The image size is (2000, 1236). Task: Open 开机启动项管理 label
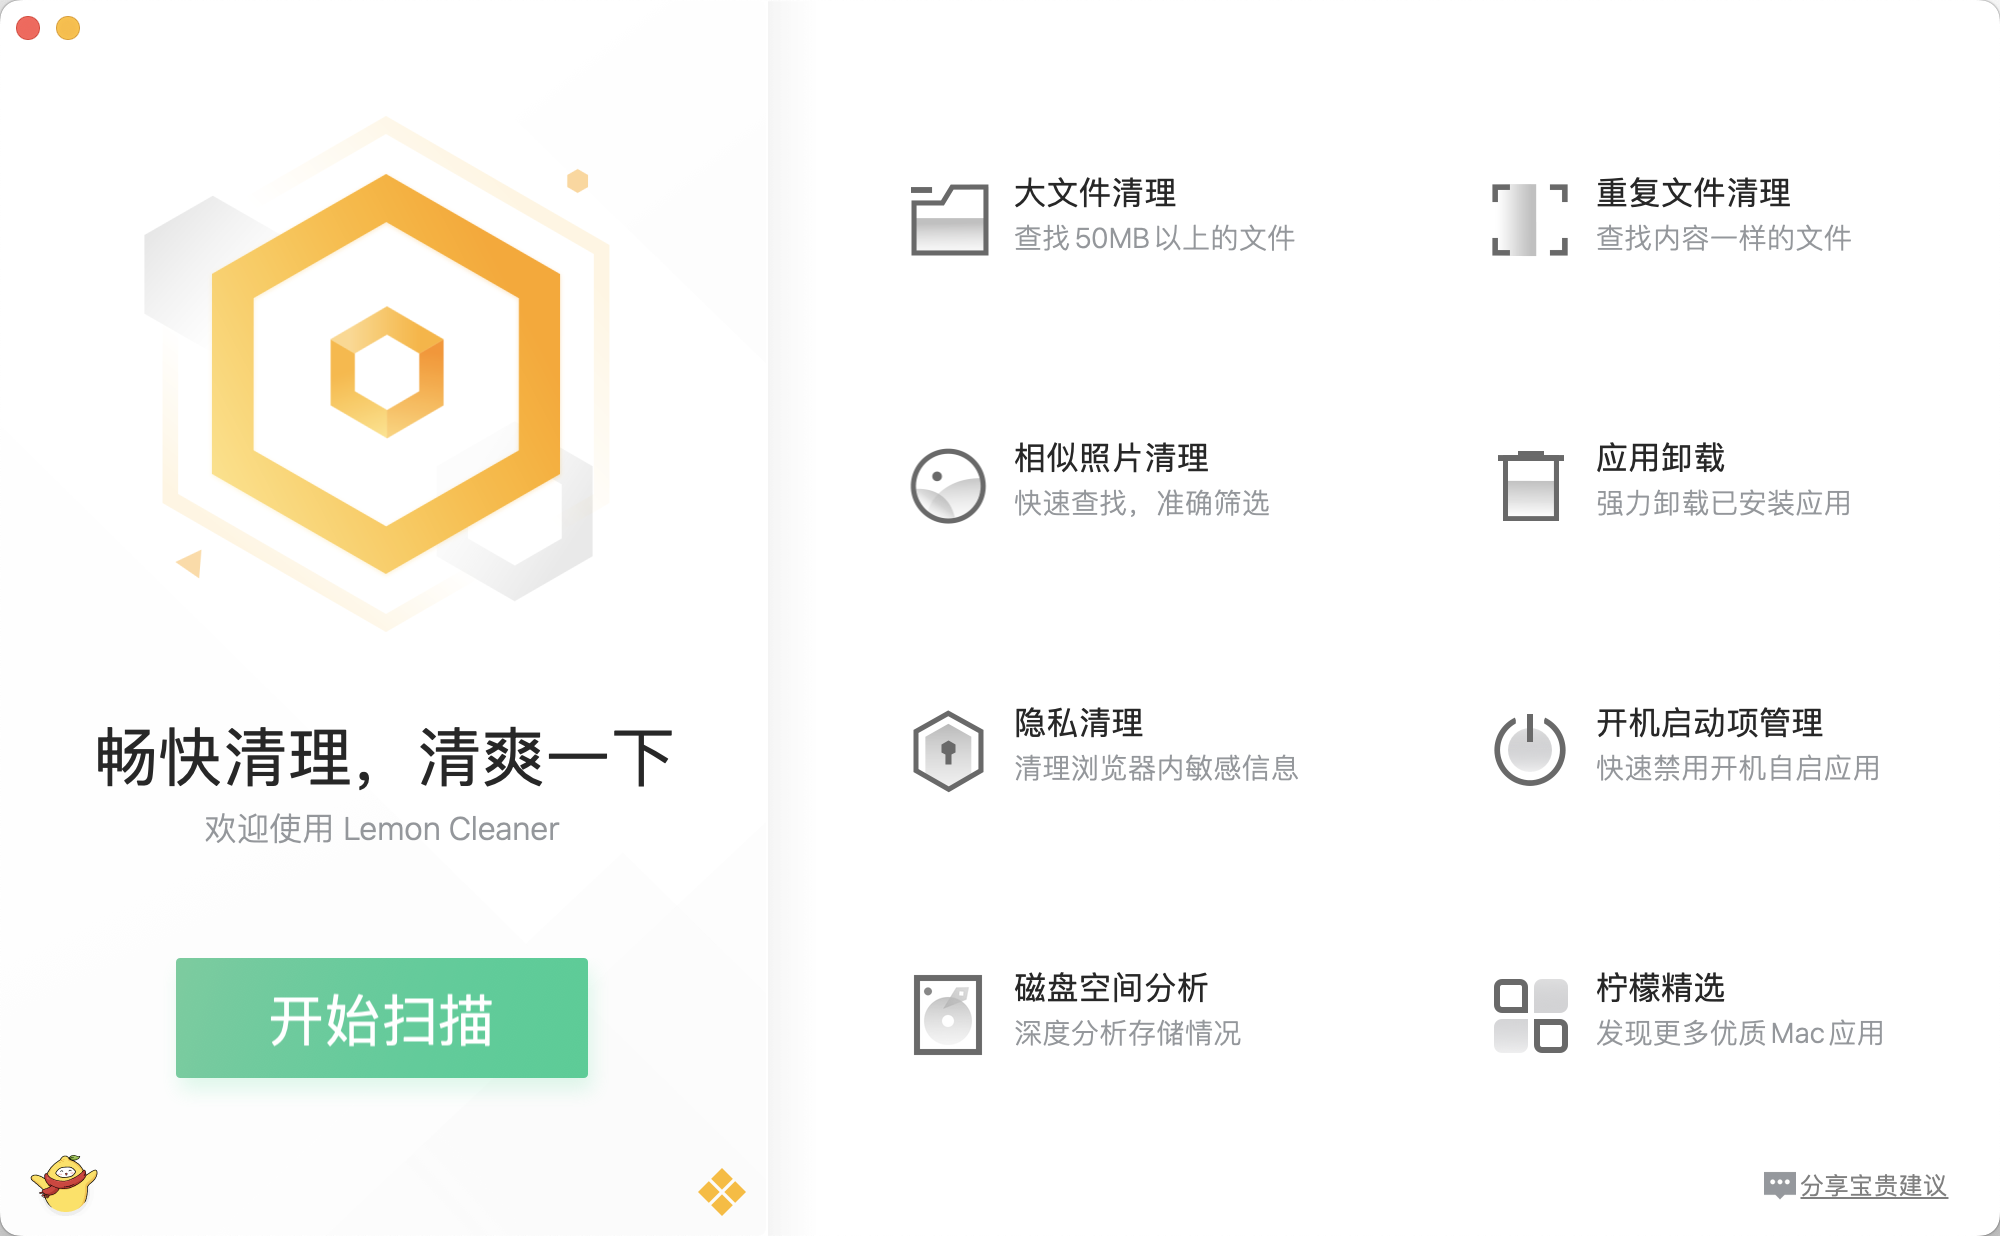click(x=1709, y=723)
